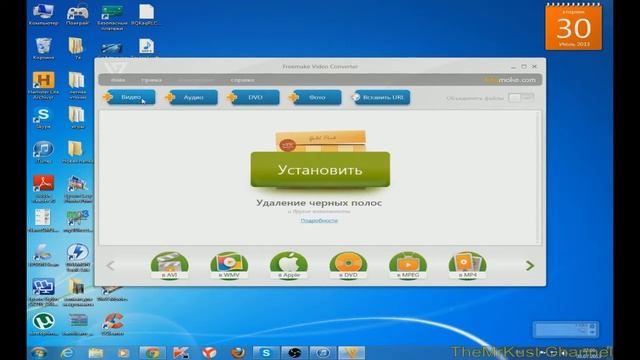Image resolution: width=640 pixels, height=360 pixels.
Task: Open the Файл menu in Freemake
Action: 118,80
